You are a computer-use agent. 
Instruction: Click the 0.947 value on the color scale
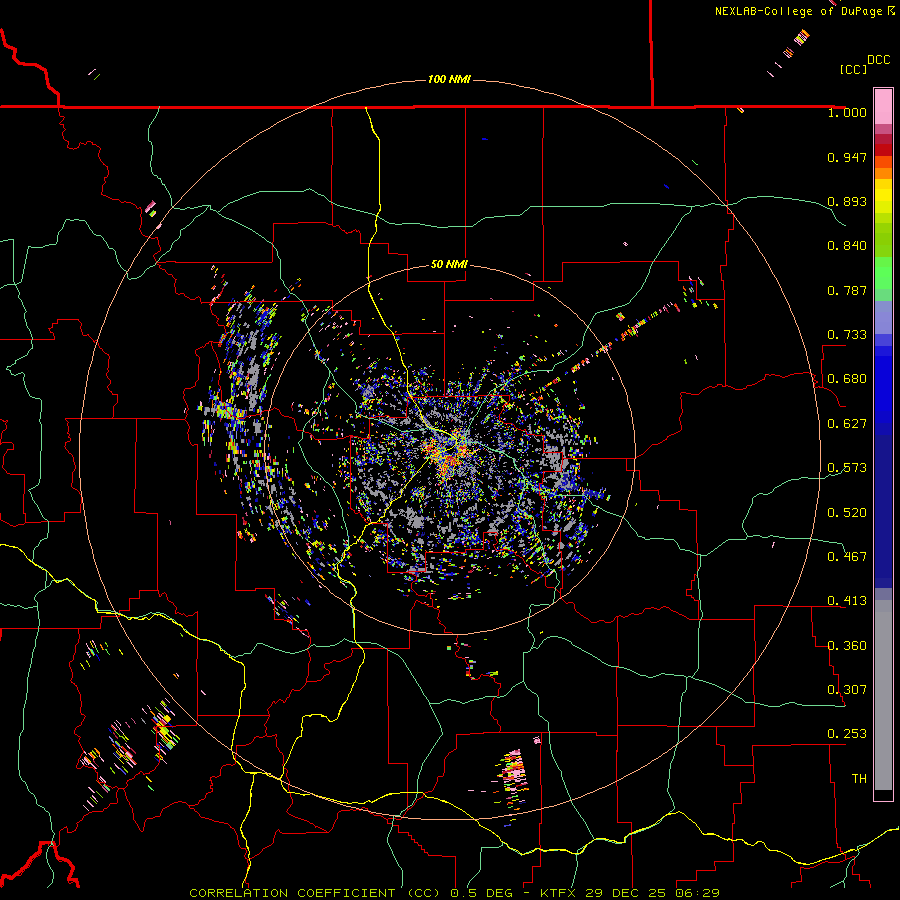pos(847,157)
